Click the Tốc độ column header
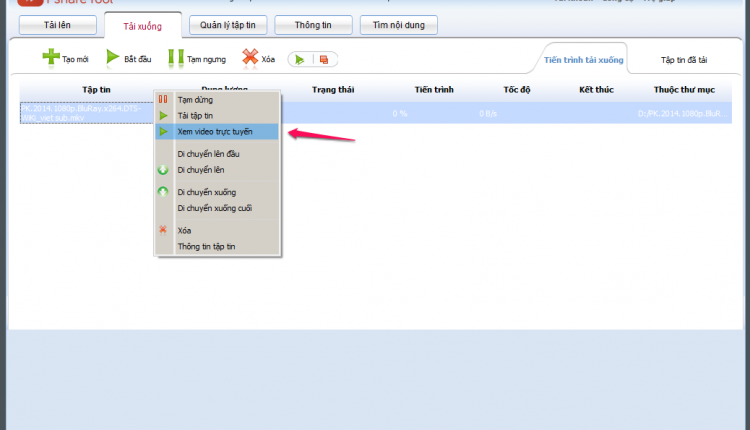Viewport: 750px width, 430px height. click(517, 89)
